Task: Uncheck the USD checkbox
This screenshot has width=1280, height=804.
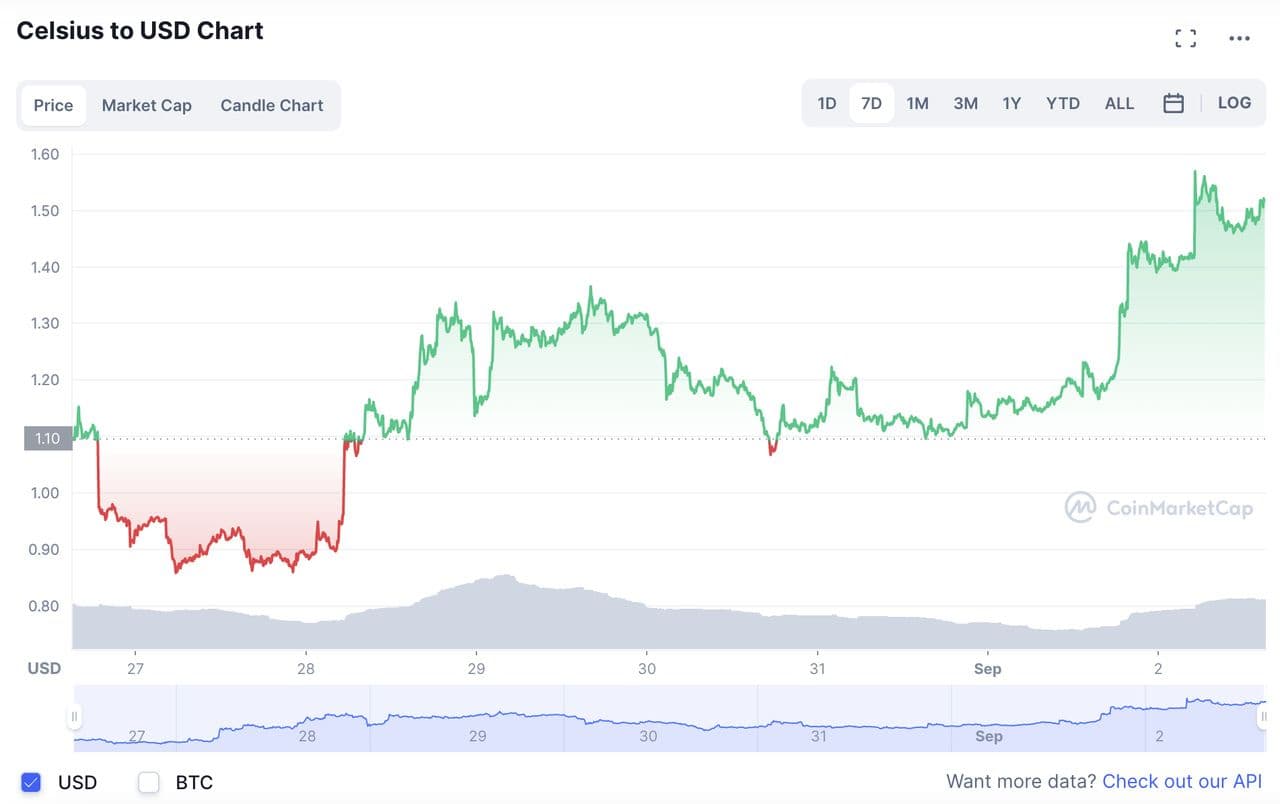Action: (x=31, y=782)
